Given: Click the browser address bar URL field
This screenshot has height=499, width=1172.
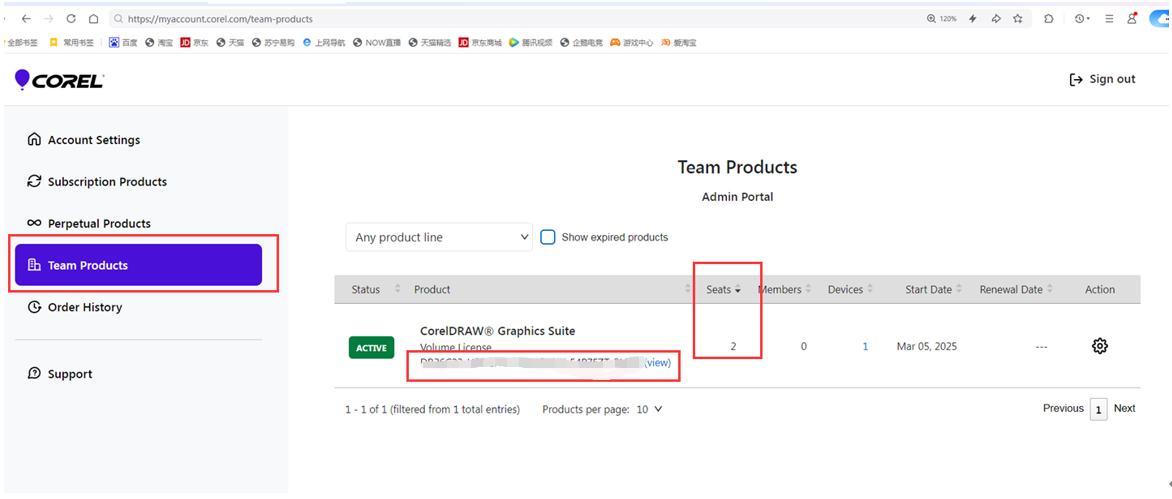Looking at the screenshot, I should pos(500,19).
